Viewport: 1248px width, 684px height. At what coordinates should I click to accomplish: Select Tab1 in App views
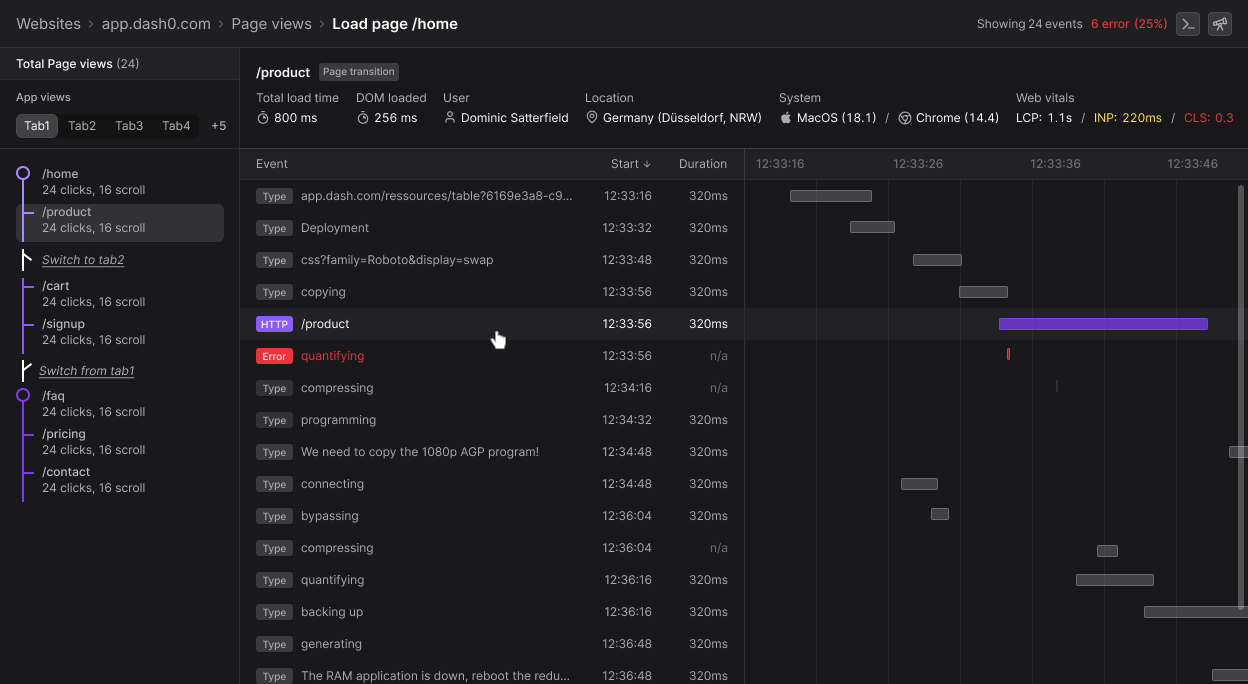click(37, 126)
